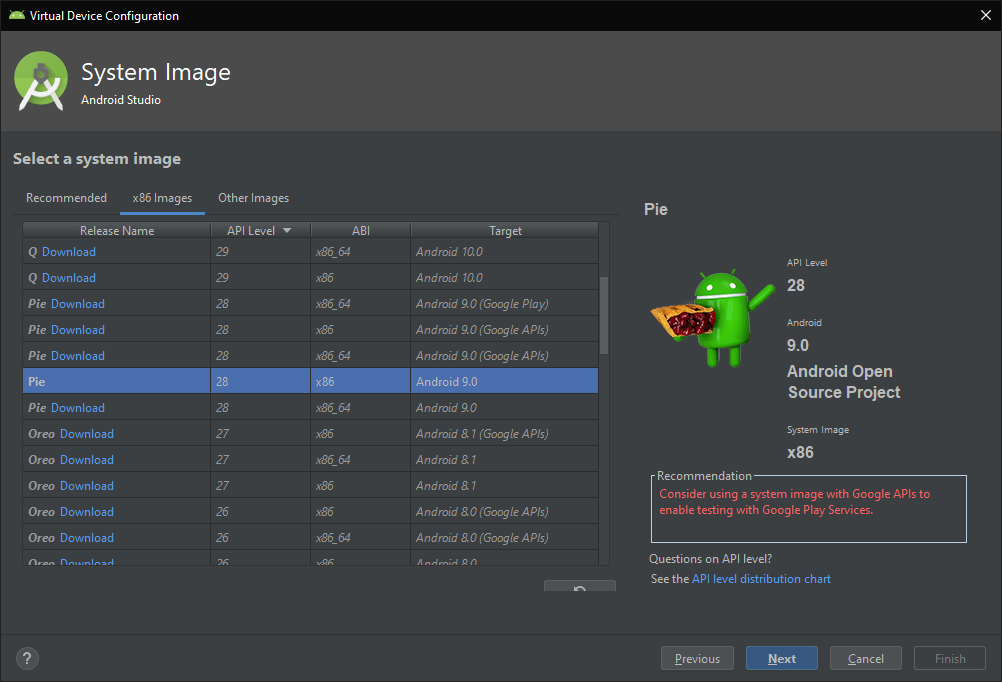Sort by the Release Name column header

coord(117,231)
